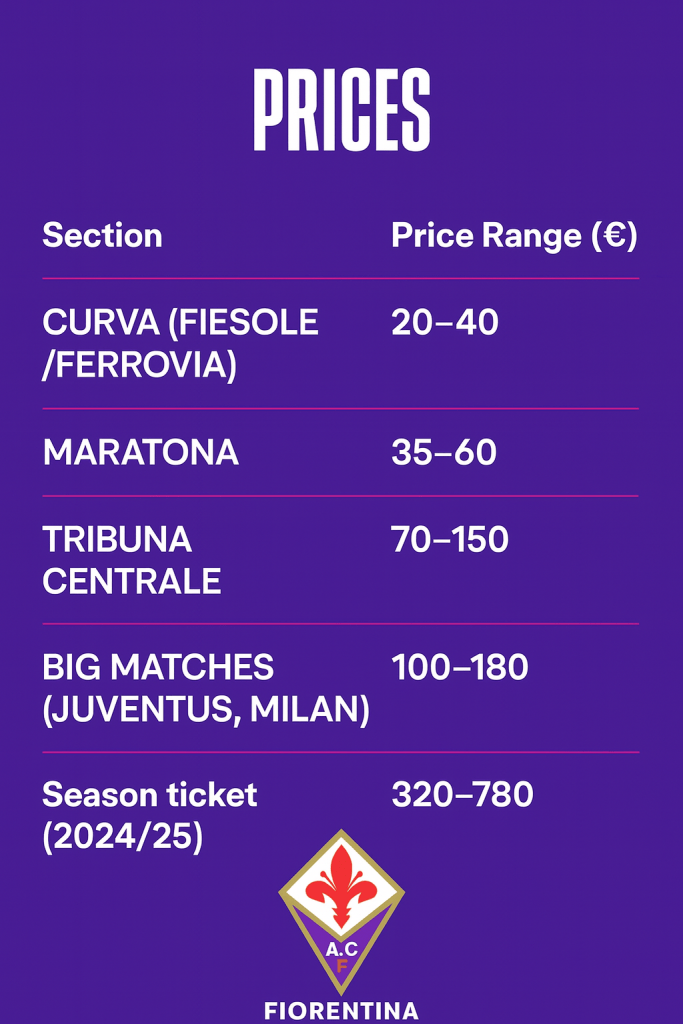Select the MARATONA section label
The image size is (683, 1024).
[x=141, y=452]
